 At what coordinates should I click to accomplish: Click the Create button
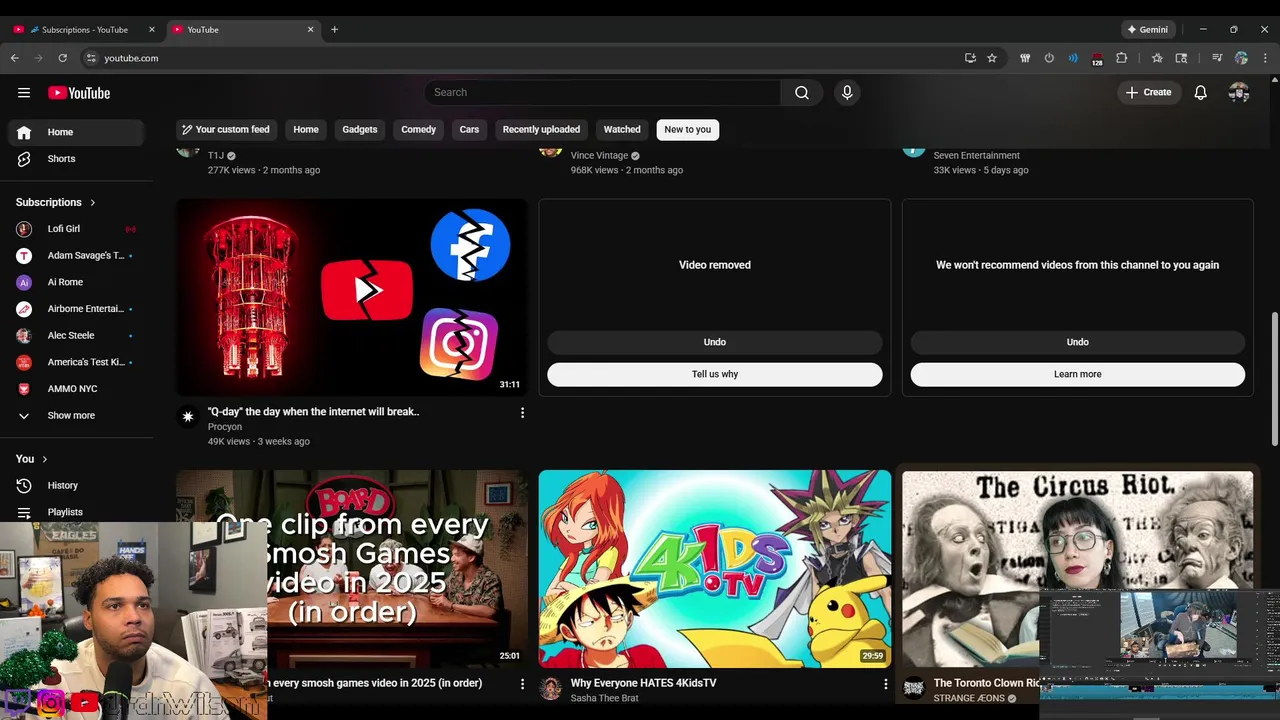coord(1149,93)
